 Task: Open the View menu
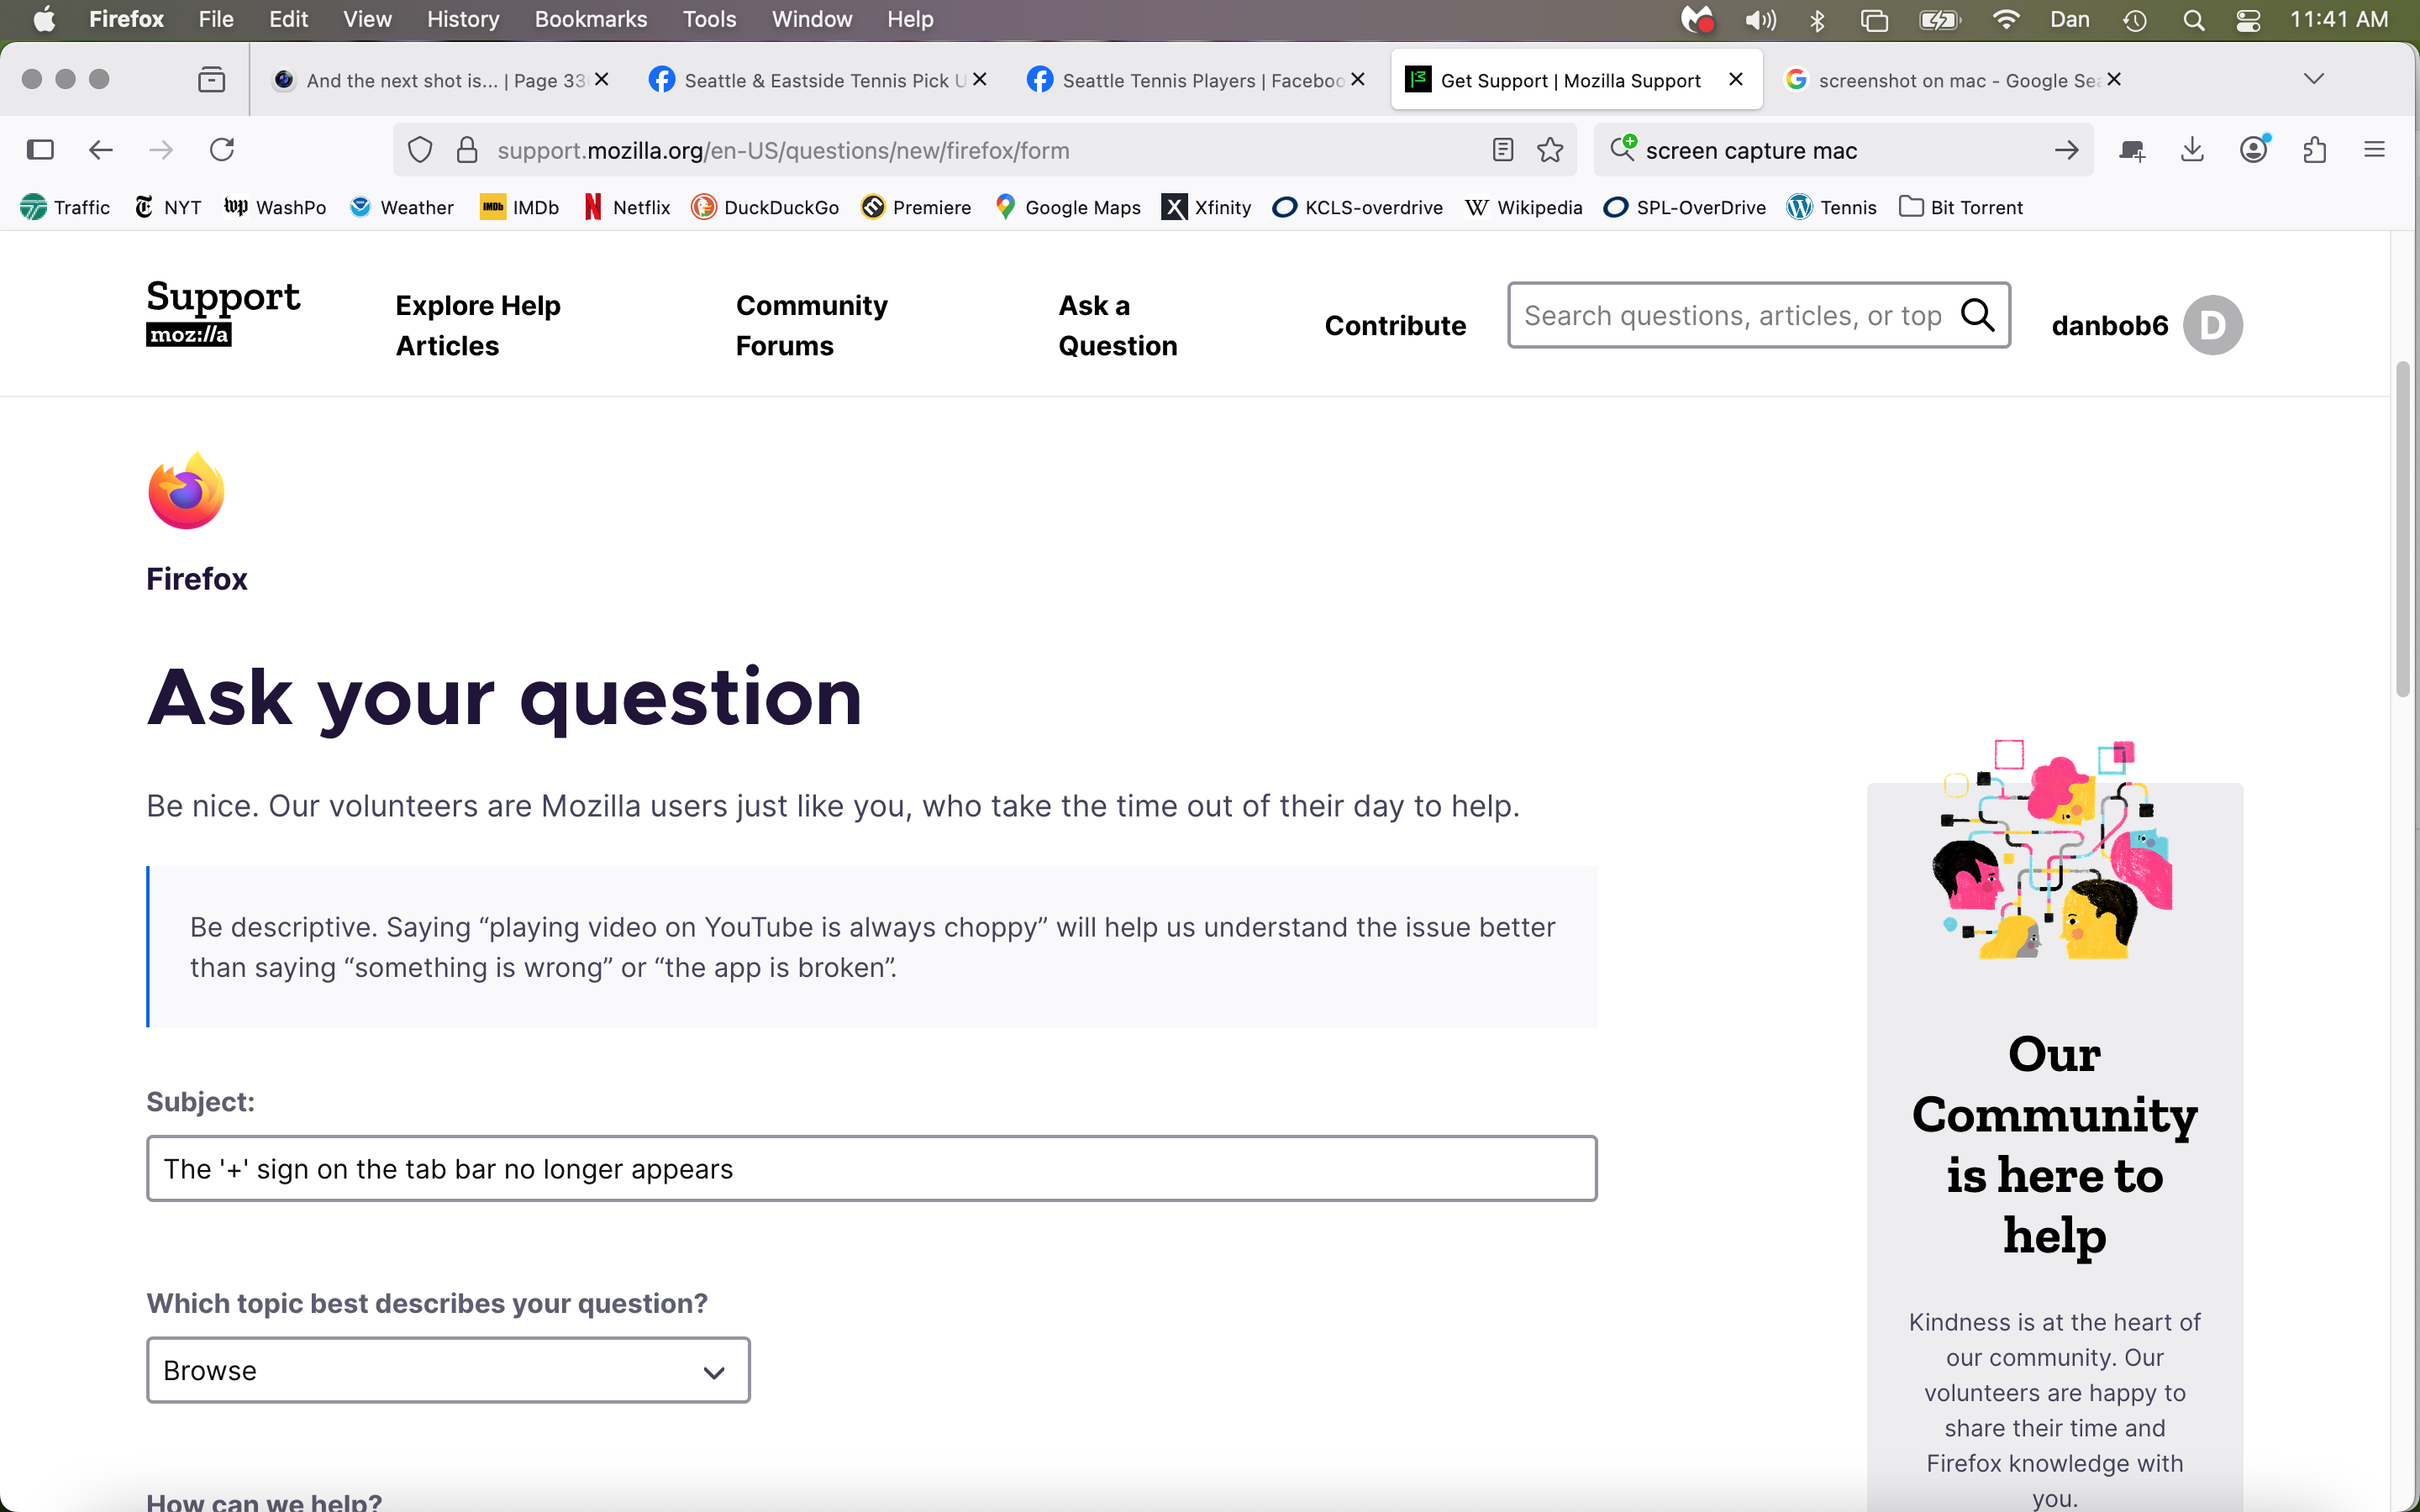[367, 19]
